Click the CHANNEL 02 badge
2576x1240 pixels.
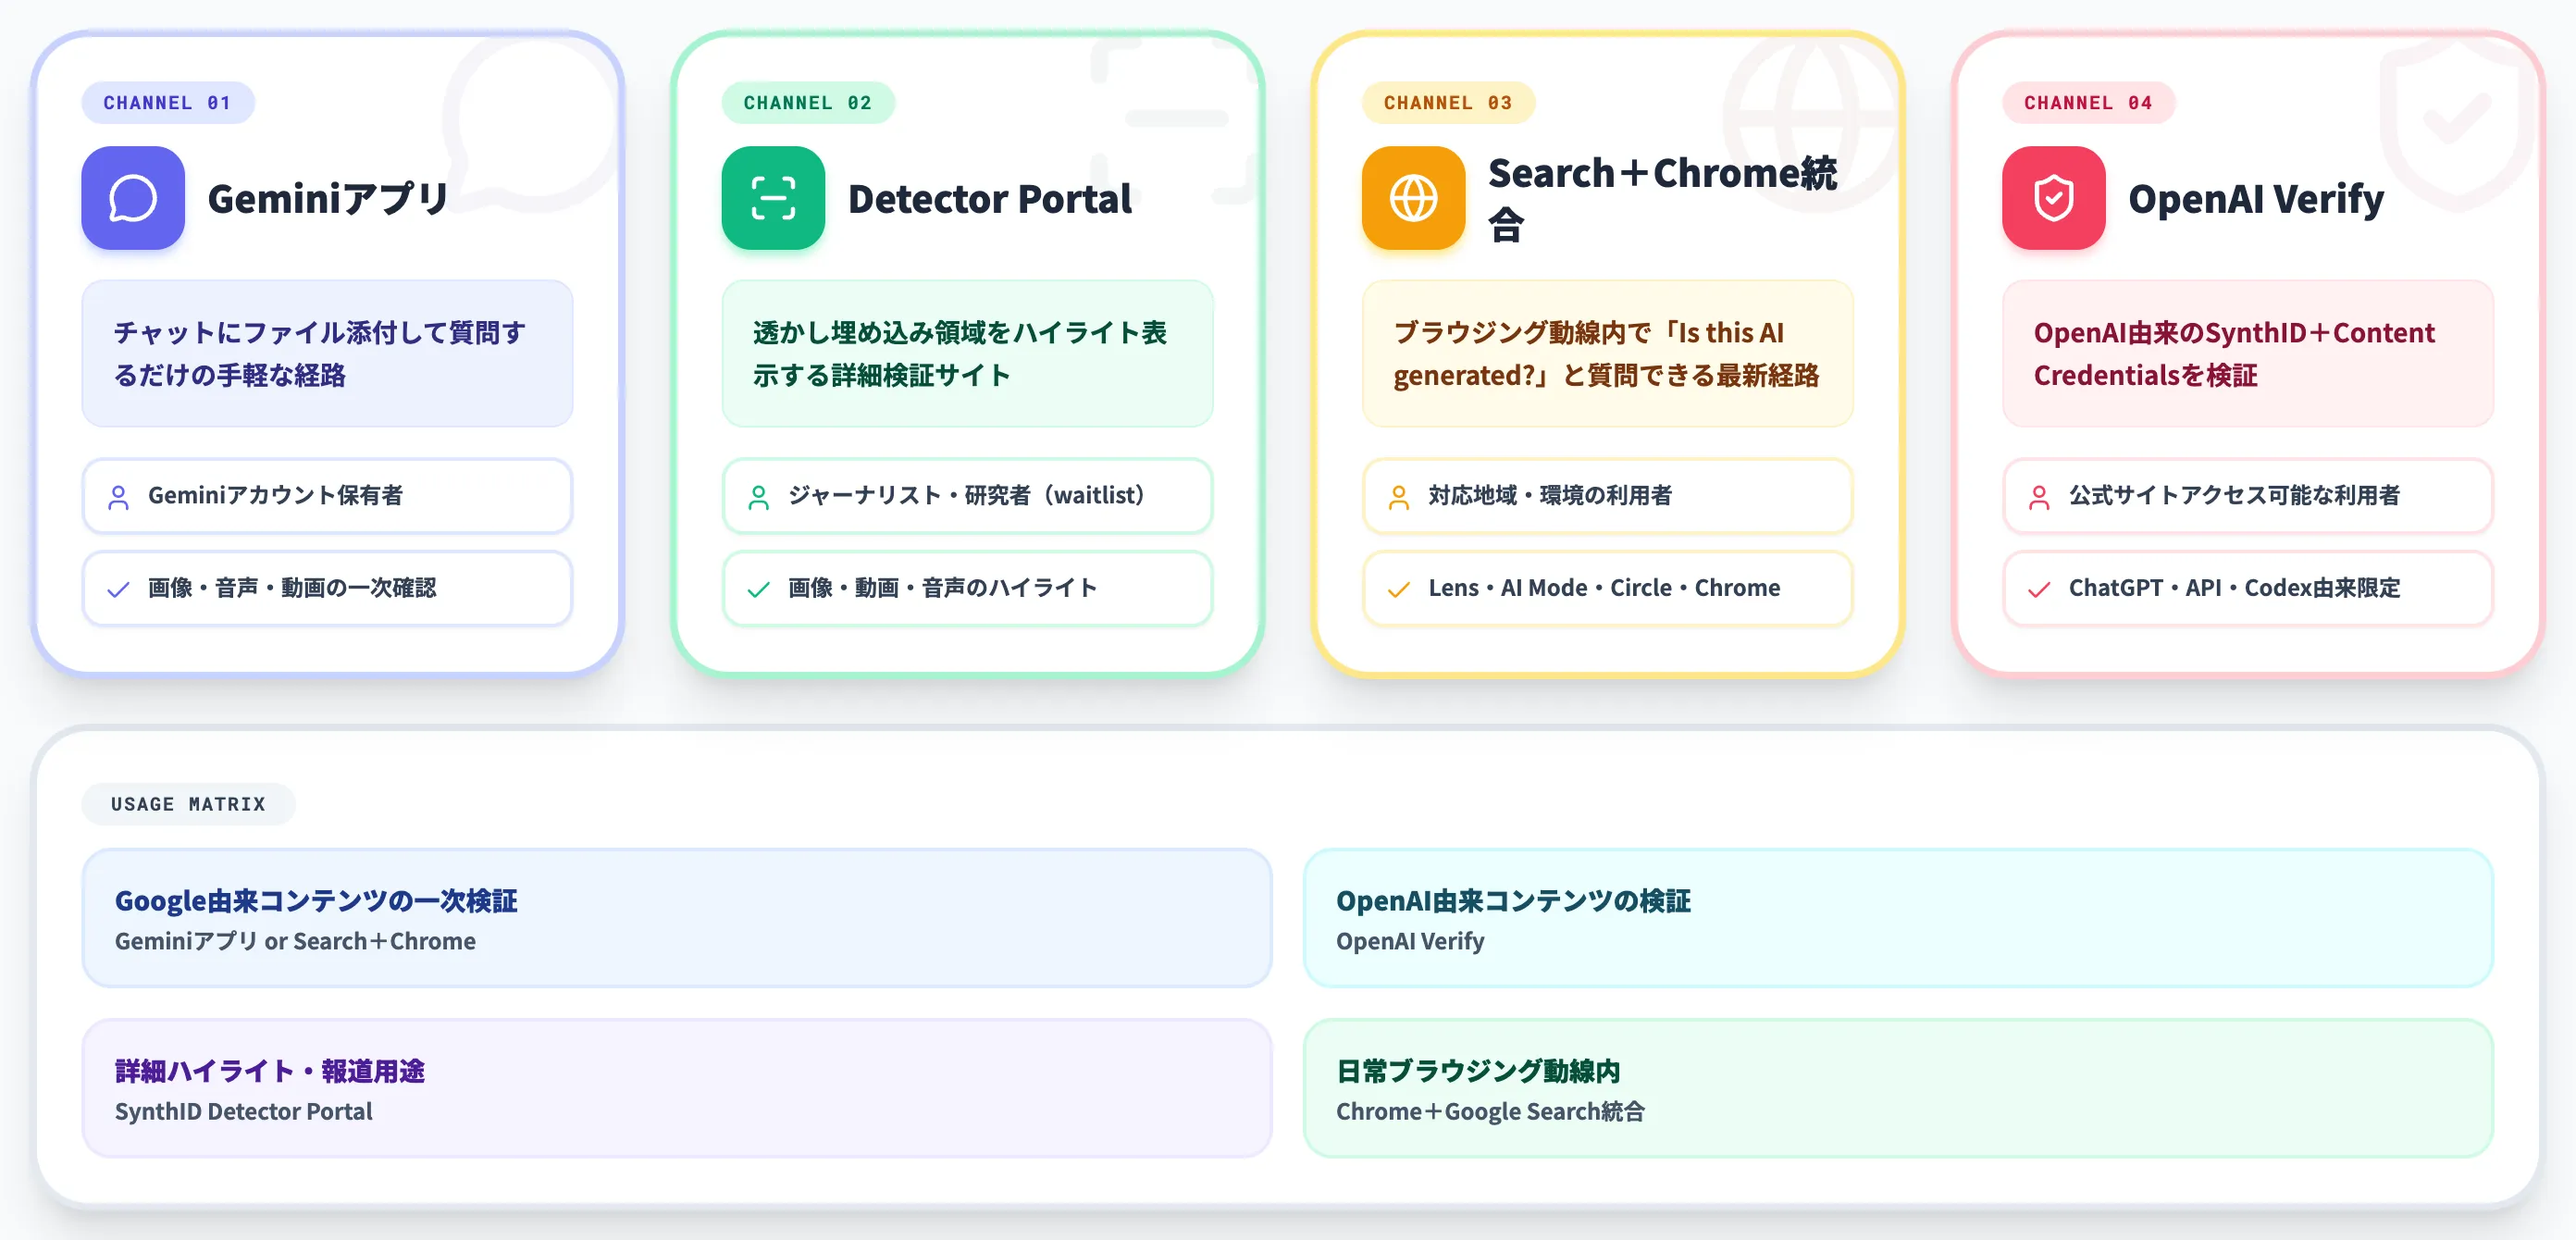[x=808, y=103]
